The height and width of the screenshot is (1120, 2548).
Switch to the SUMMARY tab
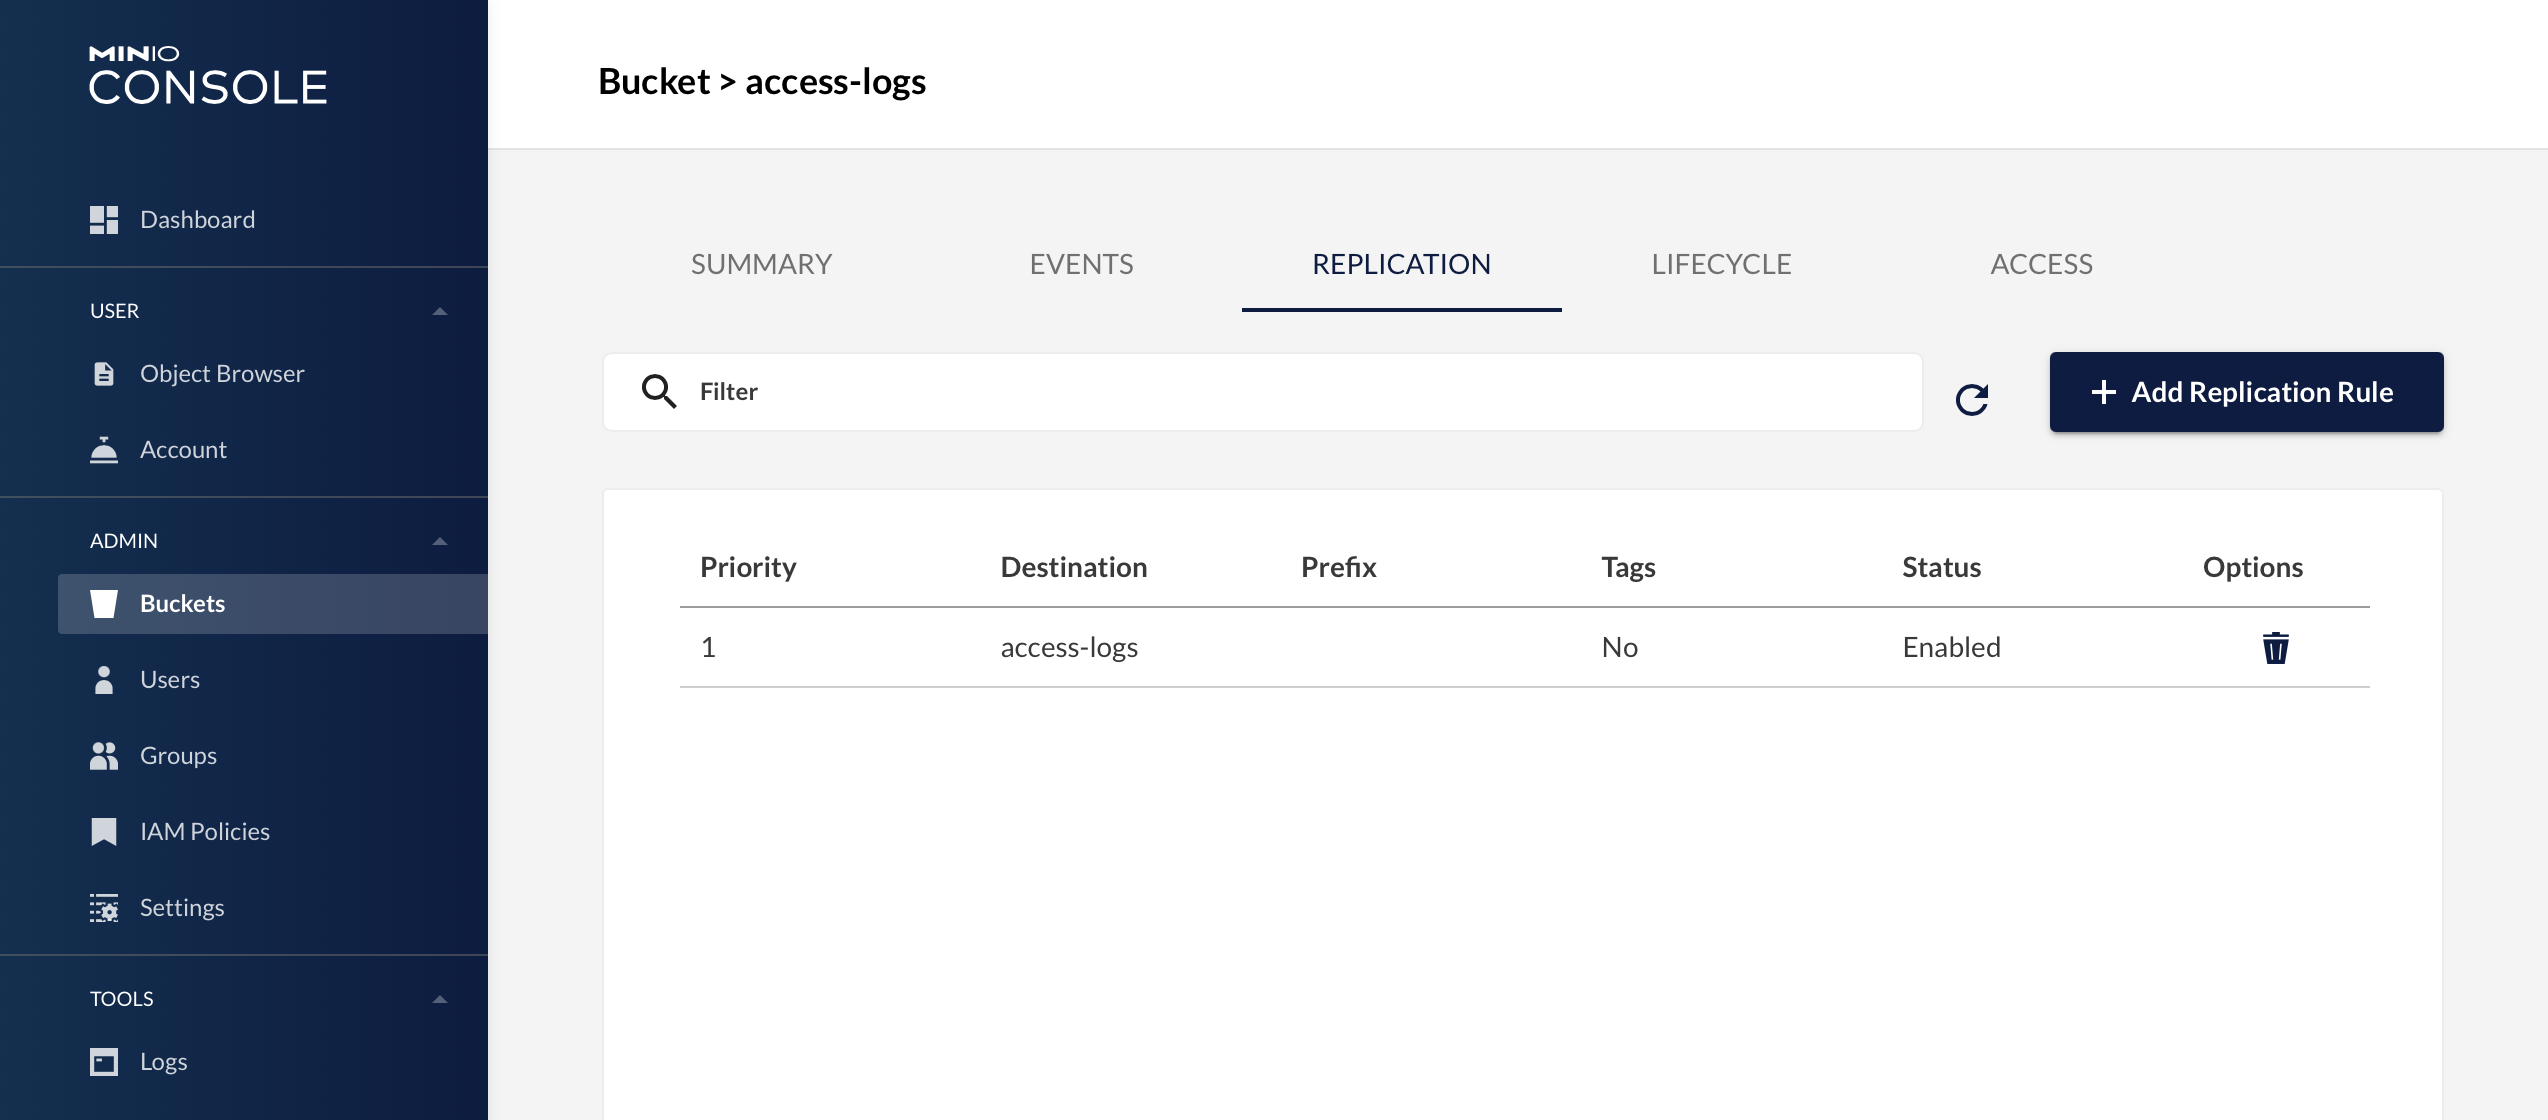coord(762,264)
